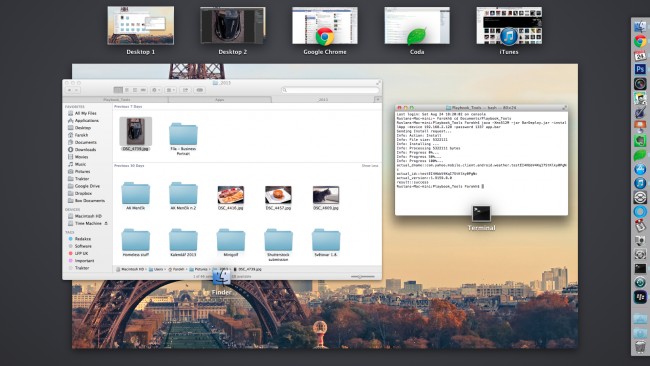The width and height of the screenshot is (650, 366).
Task: Open iTunes from the Dock
Action: click(x=640, y=183)
